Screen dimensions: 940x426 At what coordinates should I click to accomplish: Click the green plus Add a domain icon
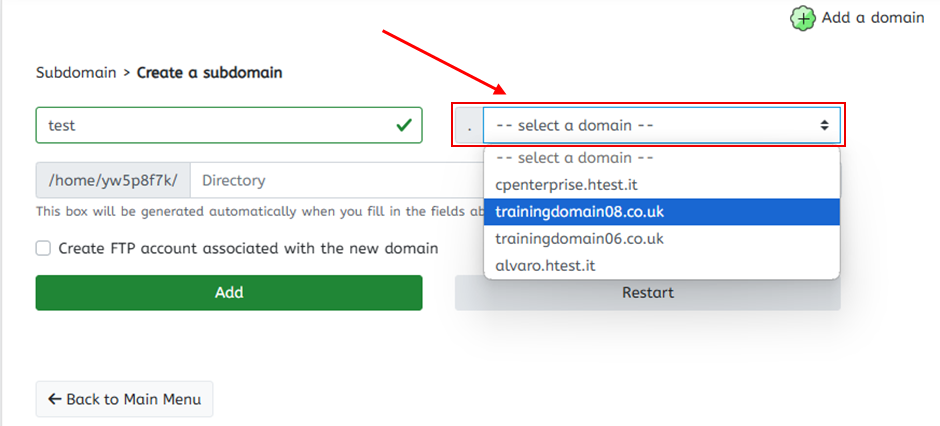tap(803, 19)
